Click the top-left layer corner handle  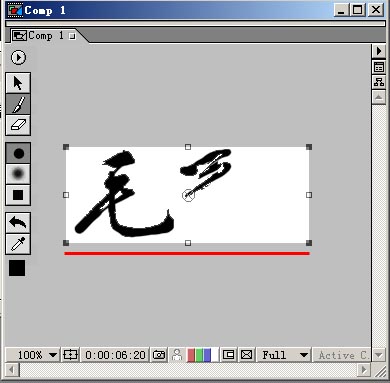coord(66,147)
